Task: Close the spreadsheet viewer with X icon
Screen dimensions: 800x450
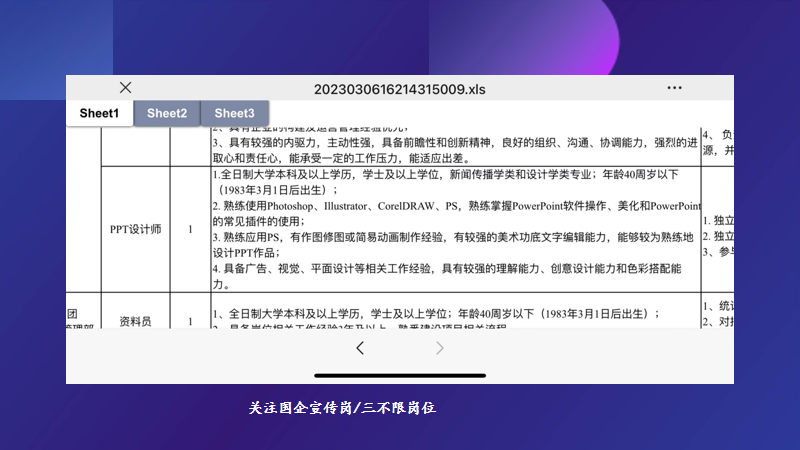Action: click(x=125, y=88)
